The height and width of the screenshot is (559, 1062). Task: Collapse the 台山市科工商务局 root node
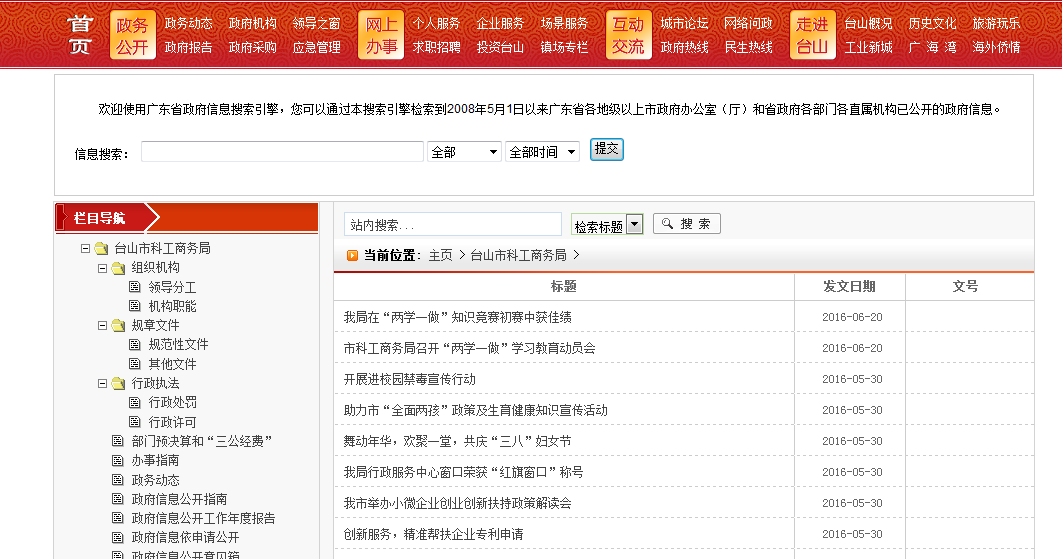[85, 249]
